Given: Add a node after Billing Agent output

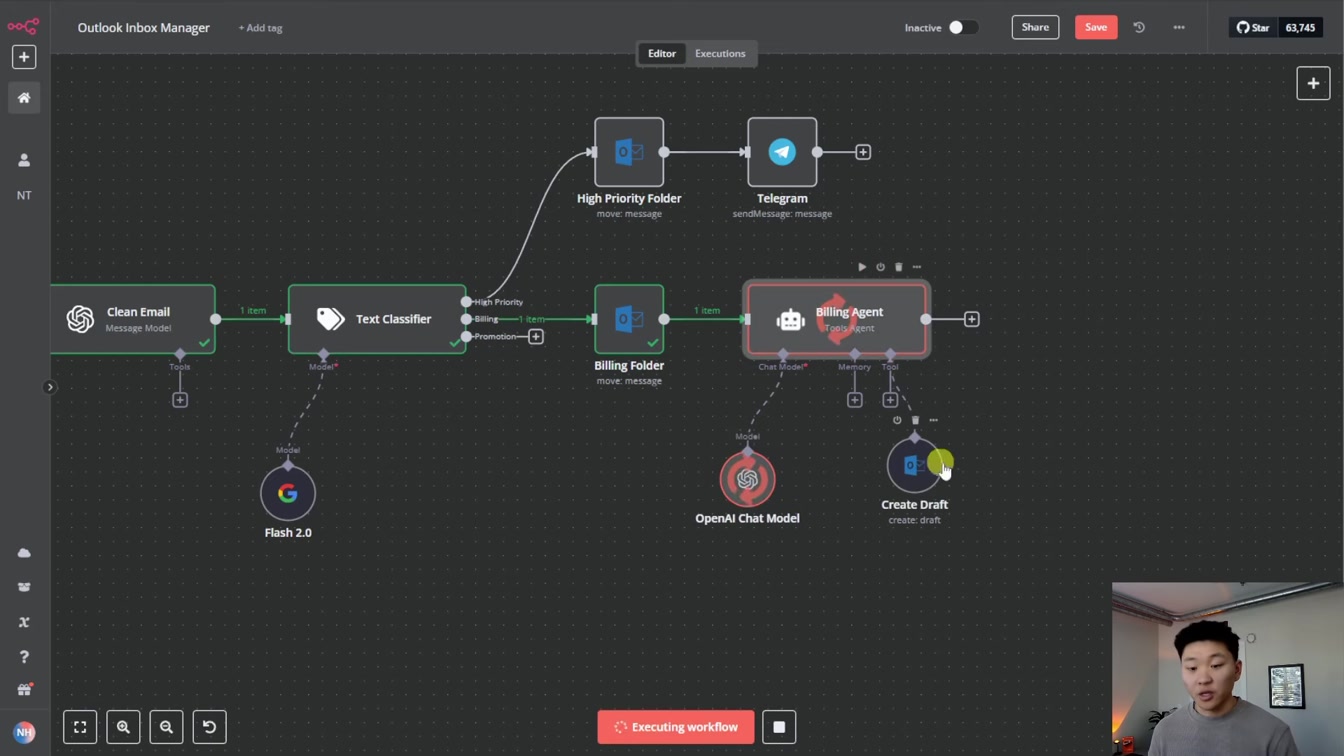Looking at the screenshot, I should [x=971, y=319].
